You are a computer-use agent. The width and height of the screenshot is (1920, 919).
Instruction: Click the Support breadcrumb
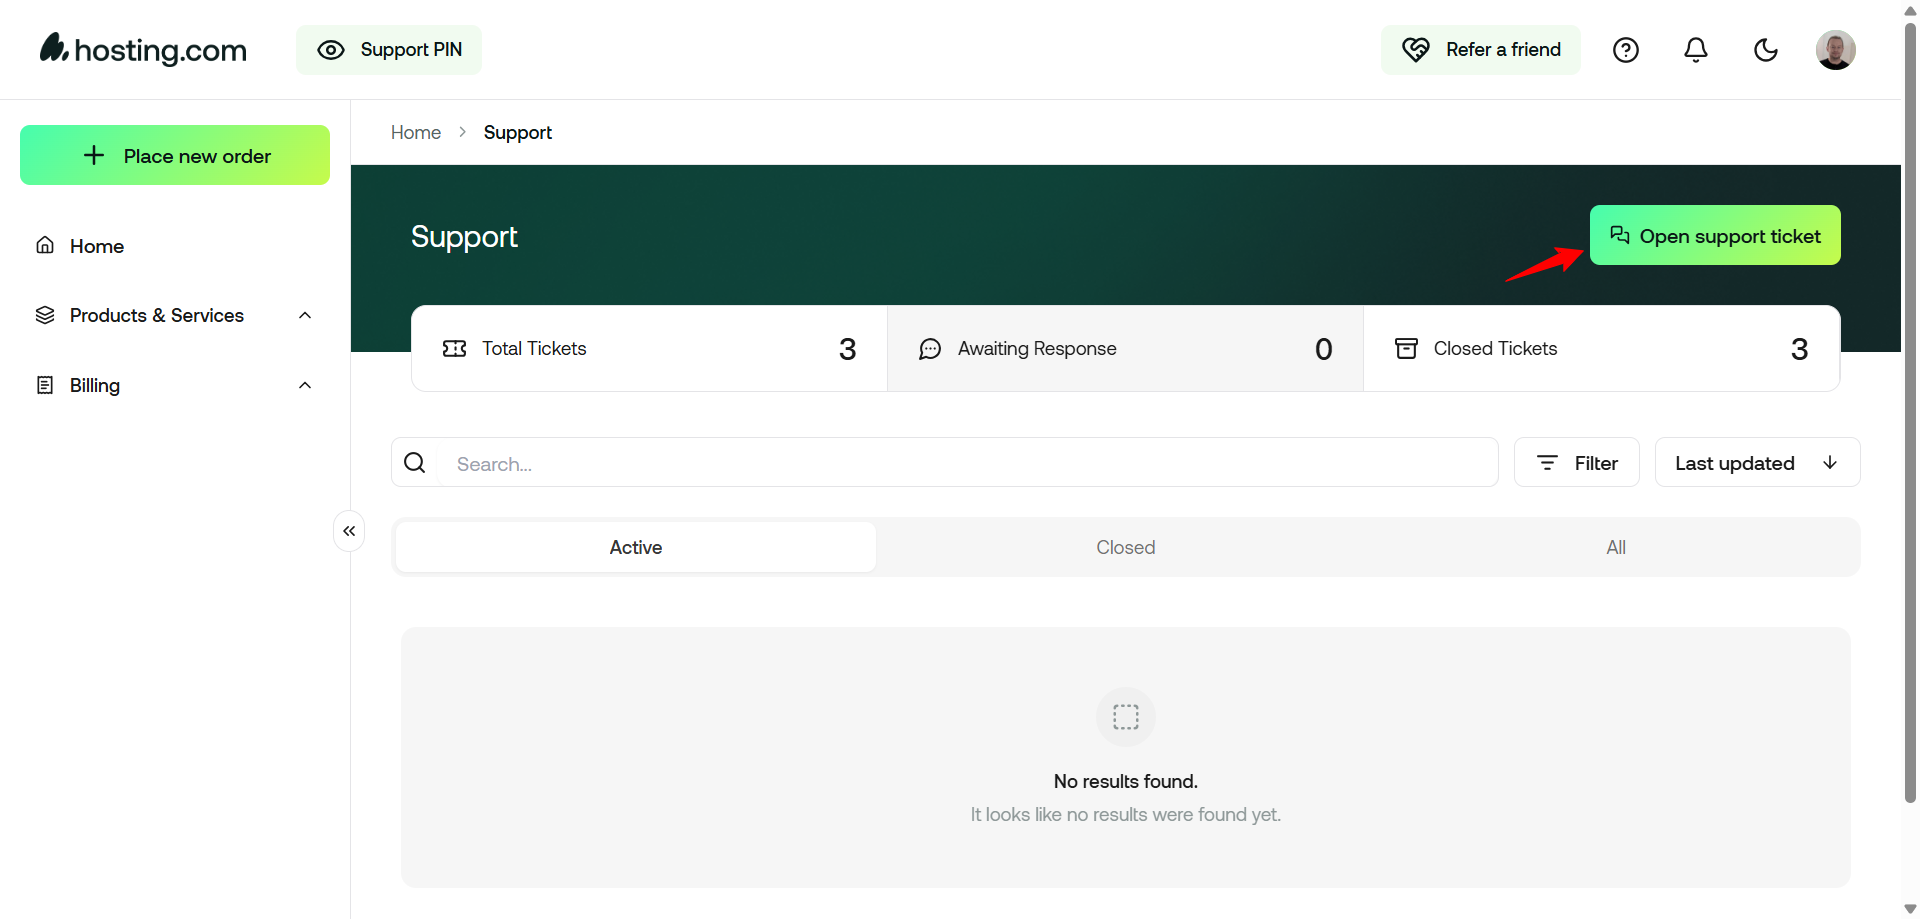click(517, 132)
